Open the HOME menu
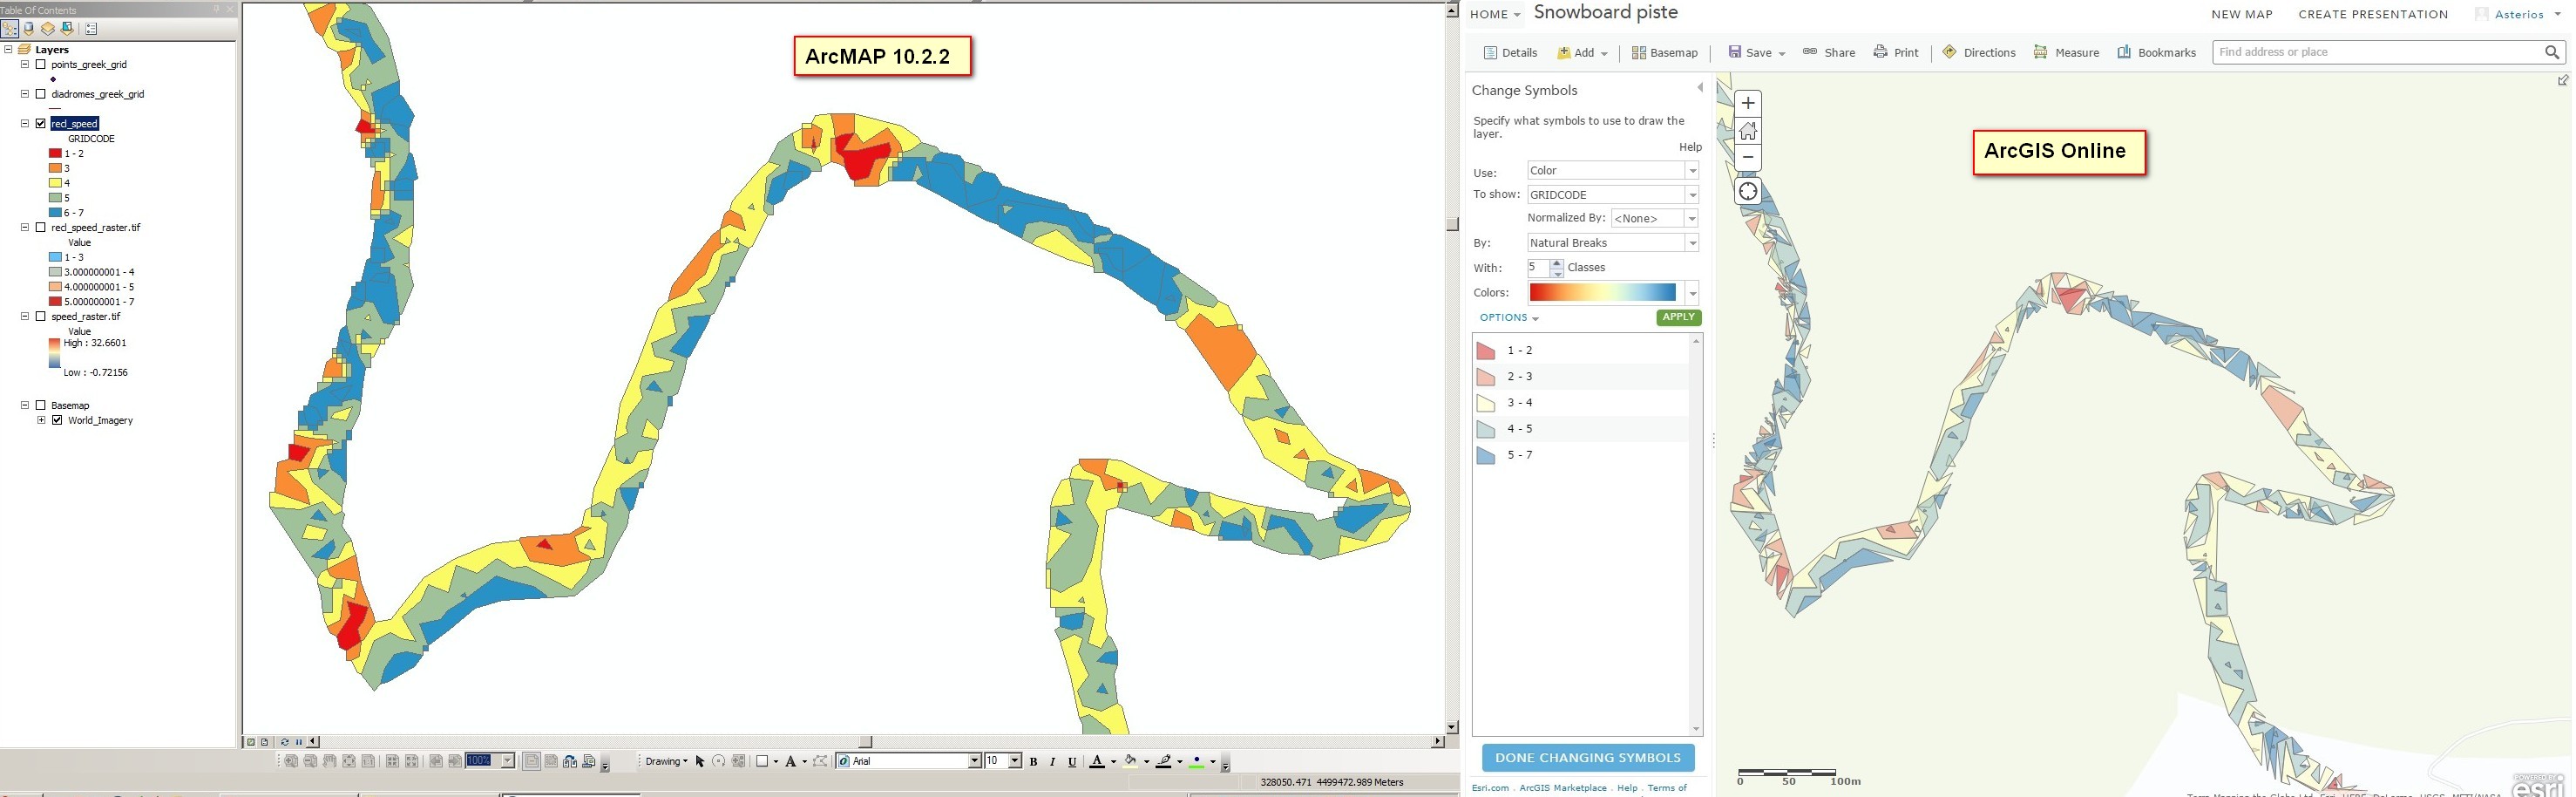 (x=1494, y=15)
